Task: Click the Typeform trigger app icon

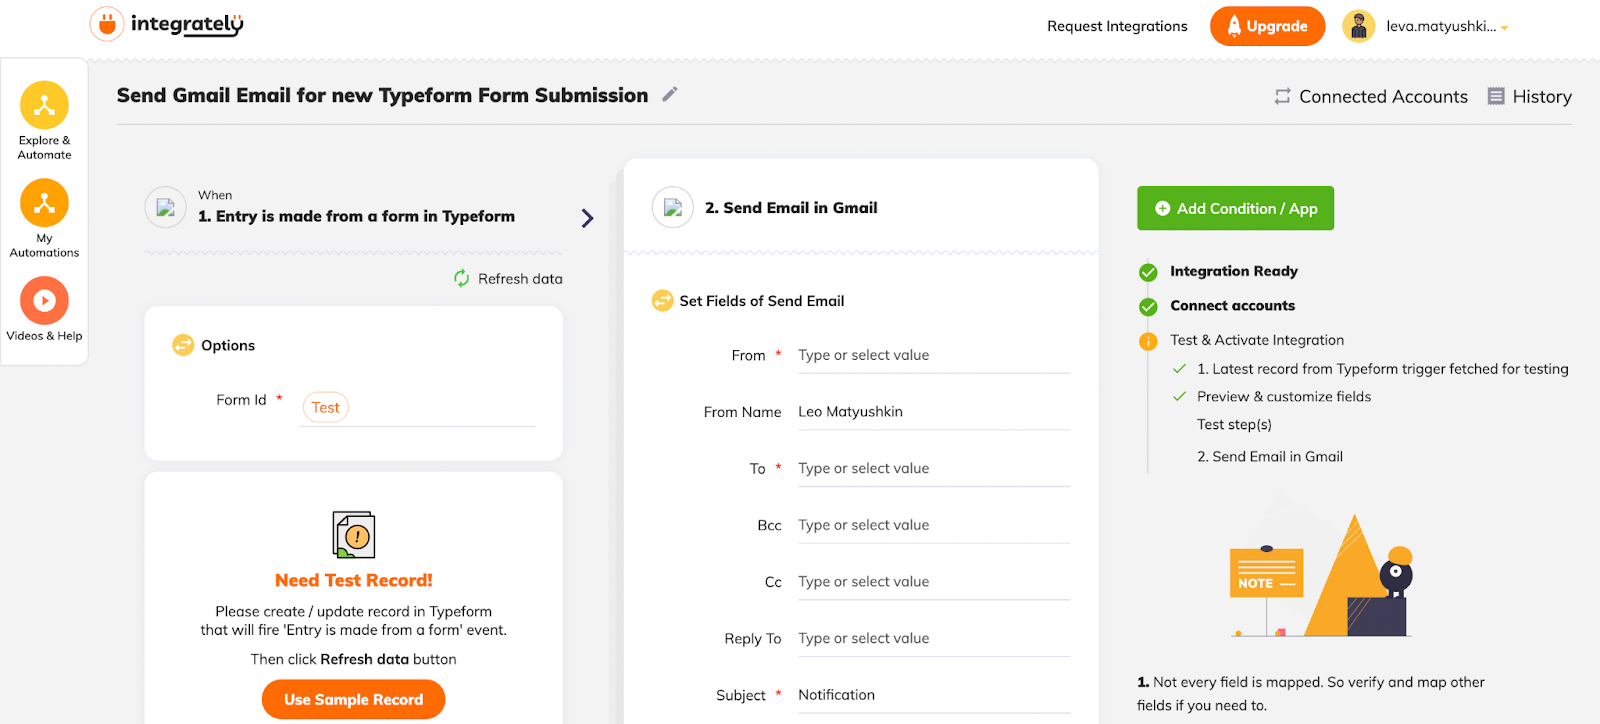Action: click(x=166, y=208)
